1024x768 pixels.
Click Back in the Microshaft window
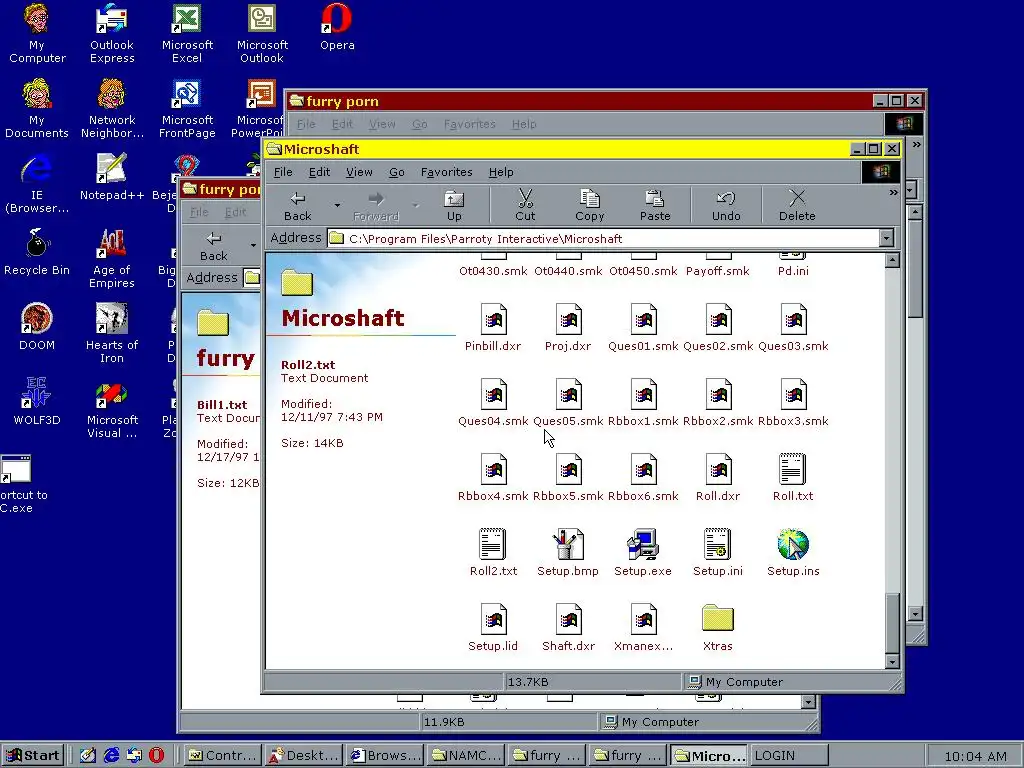point(298,204)
